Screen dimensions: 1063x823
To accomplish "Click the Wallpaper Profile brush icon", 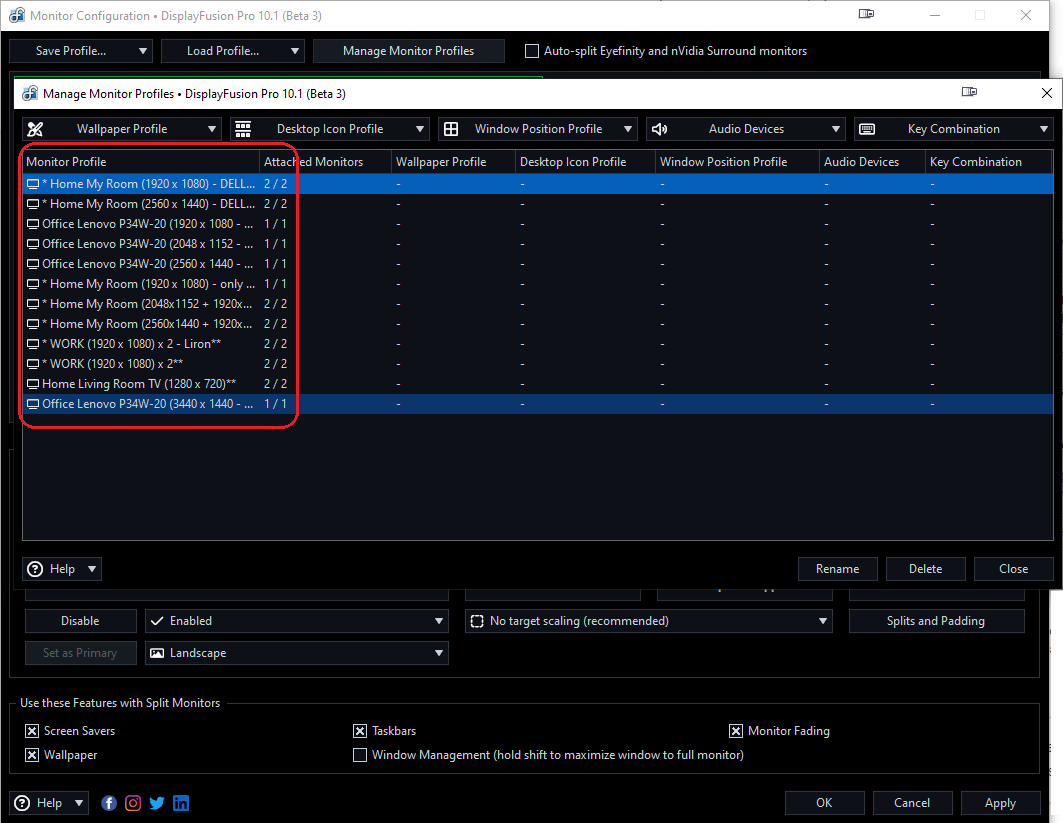I will coord(35,129).
